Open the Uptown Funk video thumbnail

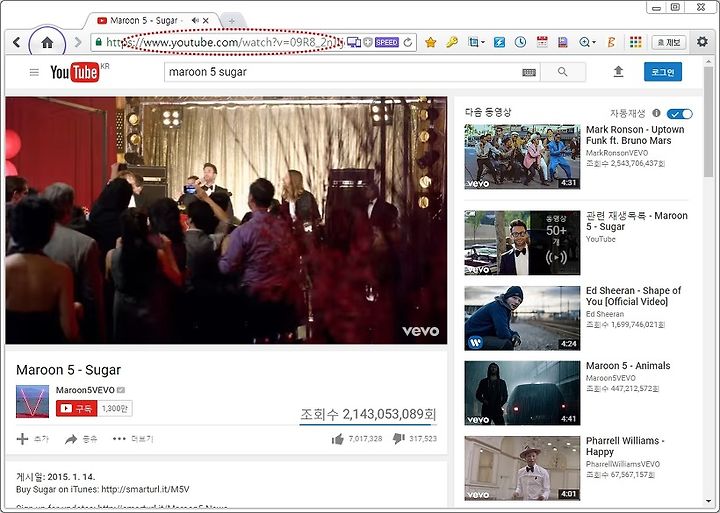pyautogui.click(x=522, y=156)
